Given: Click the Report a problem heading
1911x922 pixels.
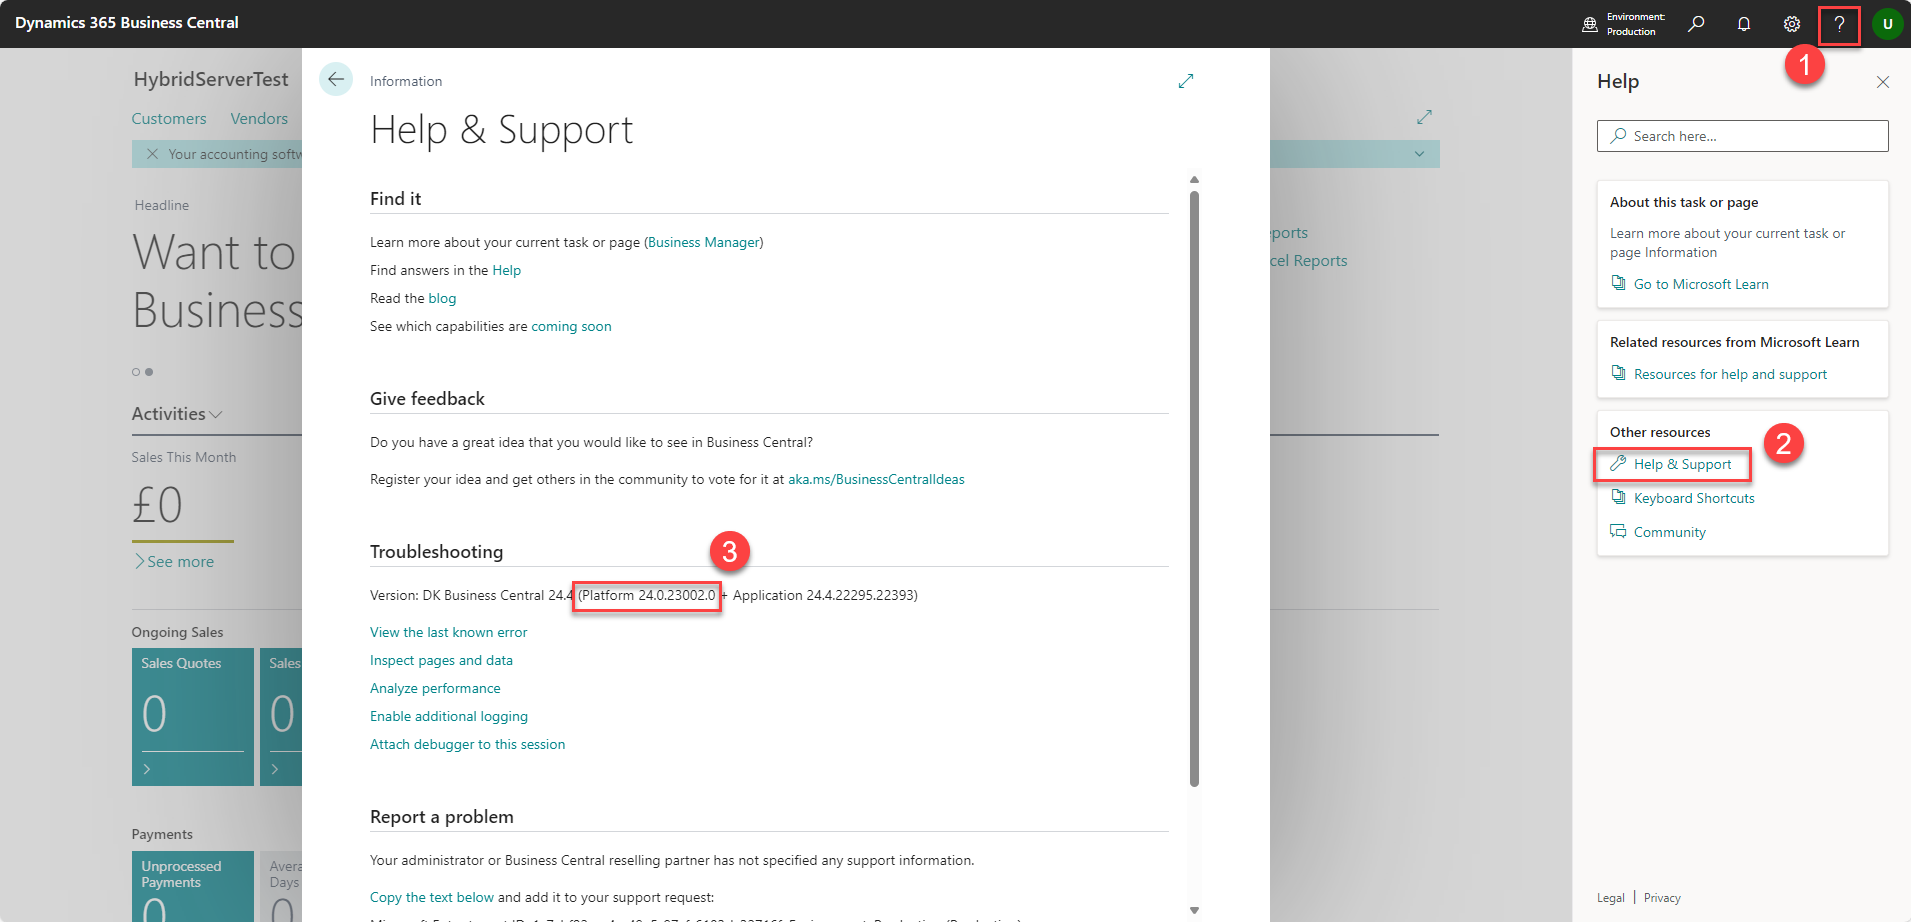Looking at the screenshot, I should point(442,817).
